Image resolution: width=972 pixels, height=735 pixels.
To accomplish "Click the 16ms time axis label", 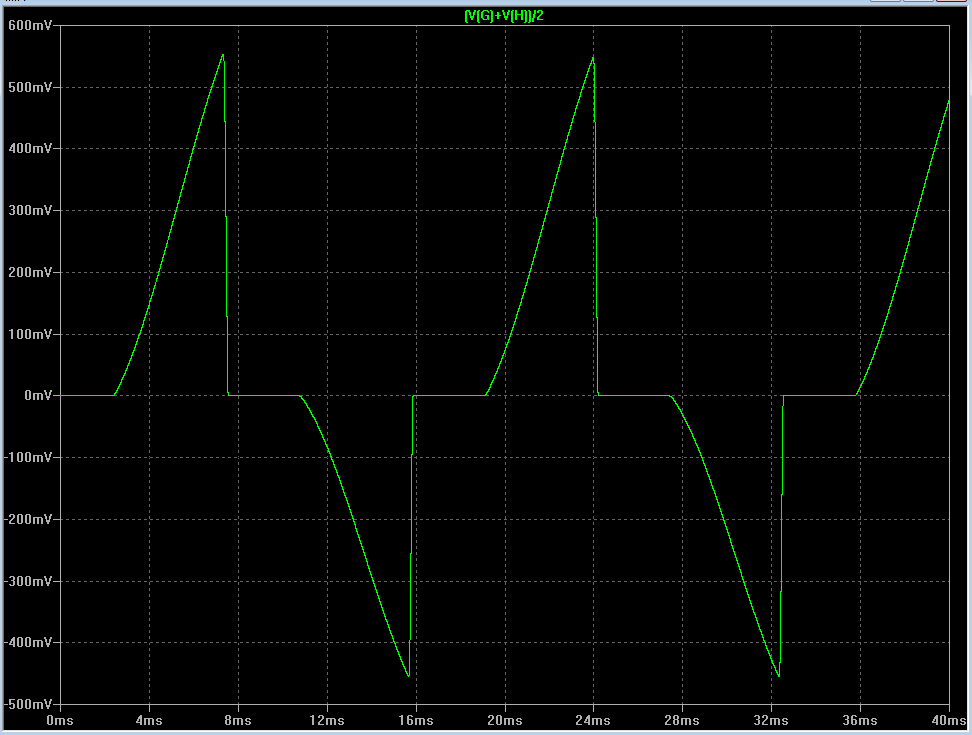I will coord(416,721).
